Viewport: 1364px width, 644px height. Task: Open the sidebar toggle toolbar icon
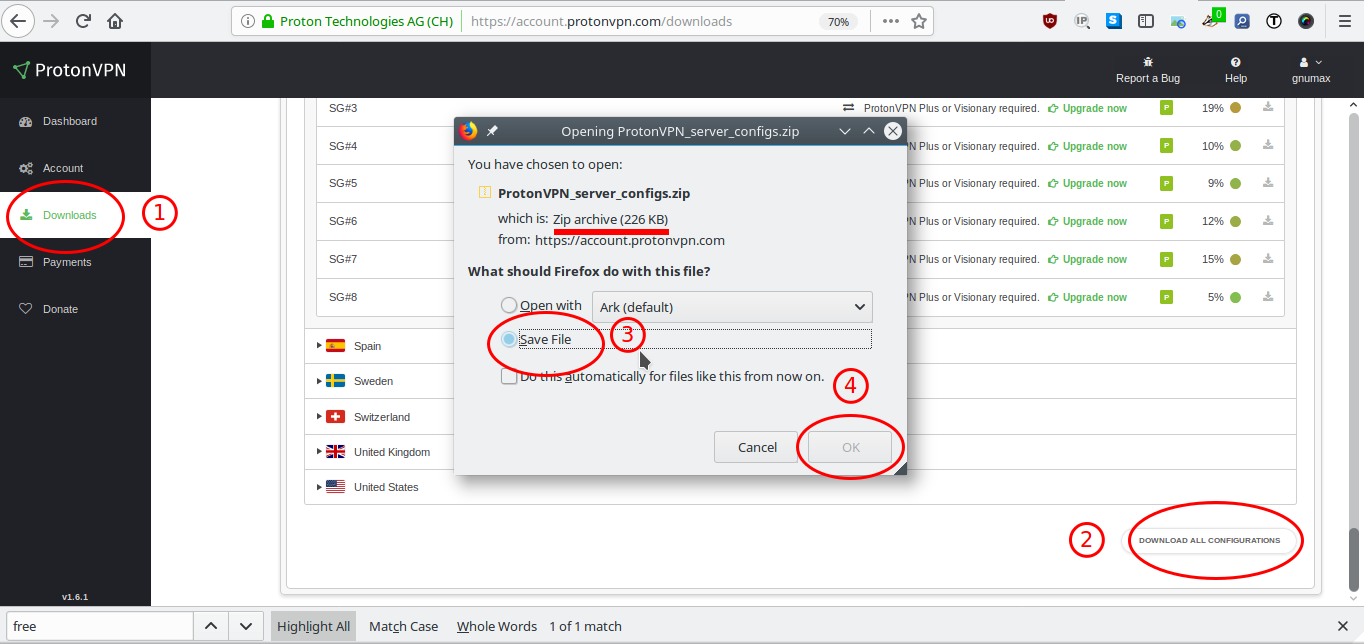[x=1146, y=20]
